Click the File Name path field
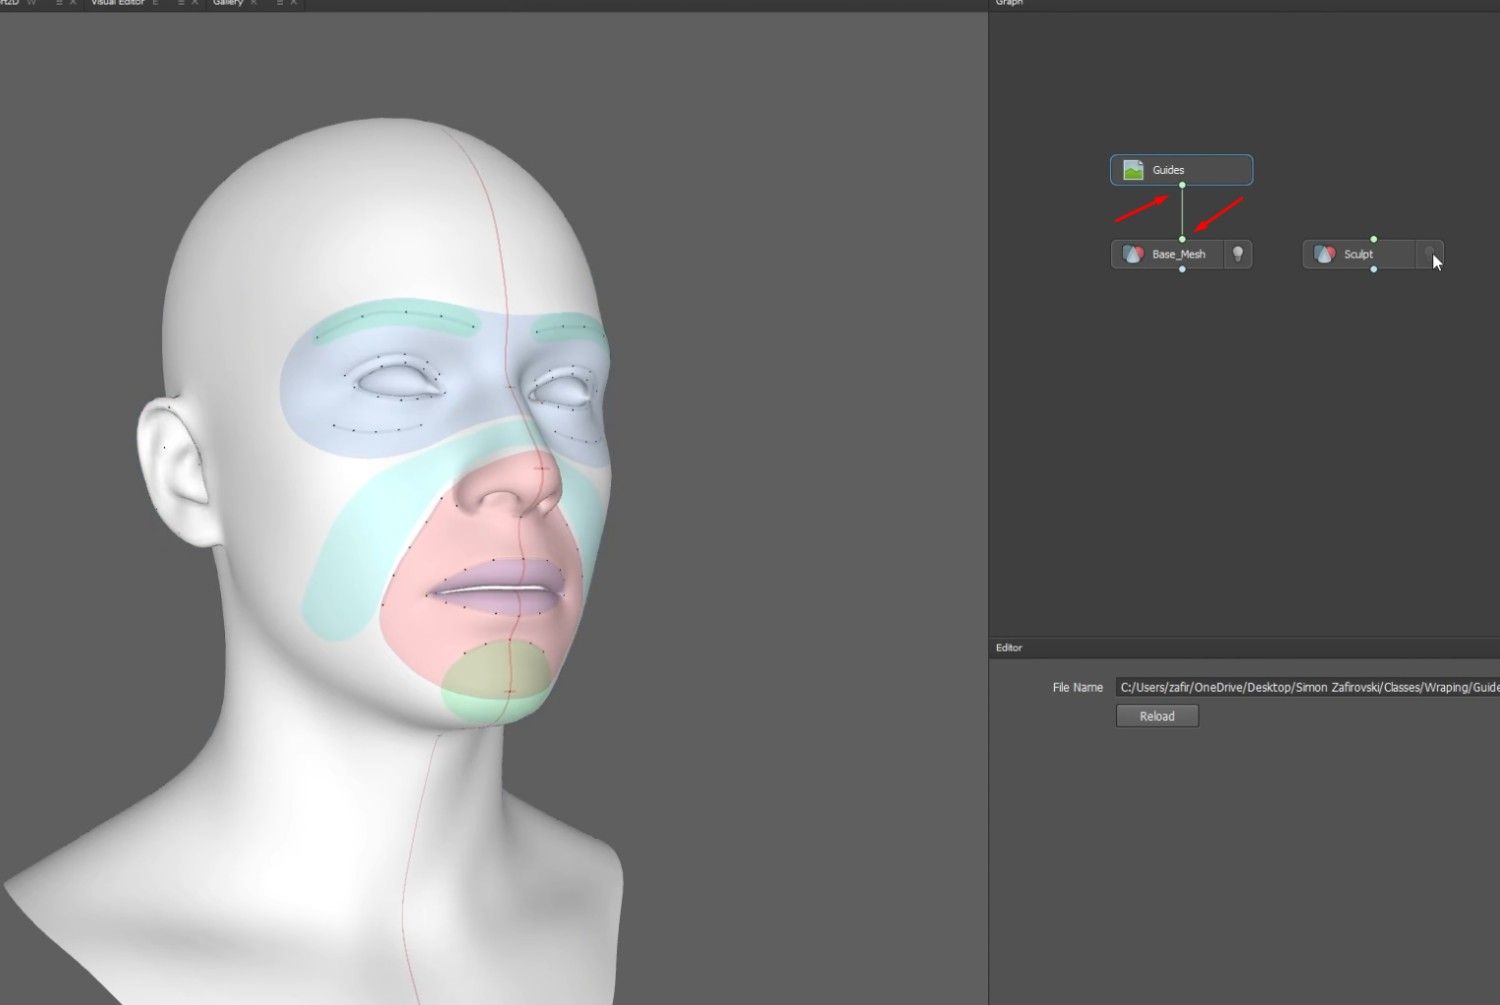The image size is (1500, 1005). pos(1308,687)
